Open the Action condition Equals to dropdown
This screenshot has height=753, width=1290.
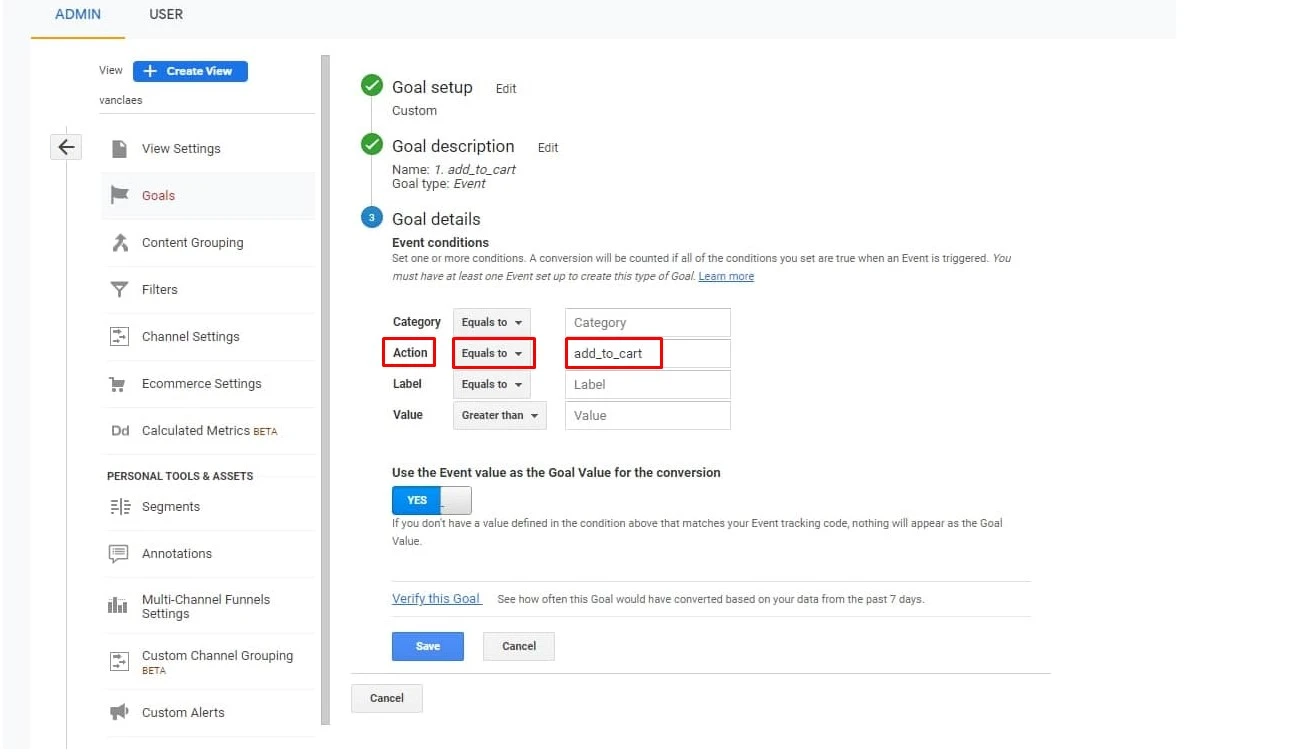[493, 353]
